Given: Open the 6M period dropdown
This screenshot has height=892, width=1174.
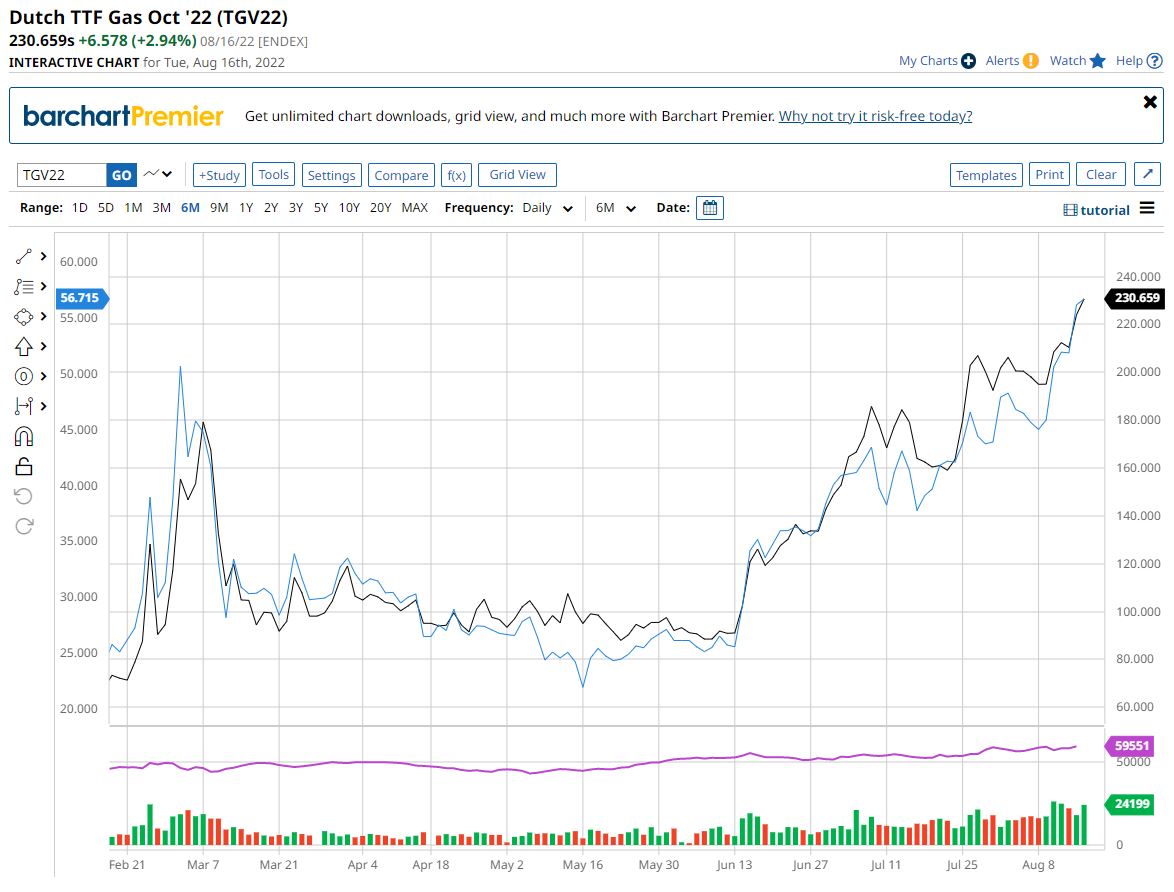Looking at the screenshot, I should pos(616,208).
